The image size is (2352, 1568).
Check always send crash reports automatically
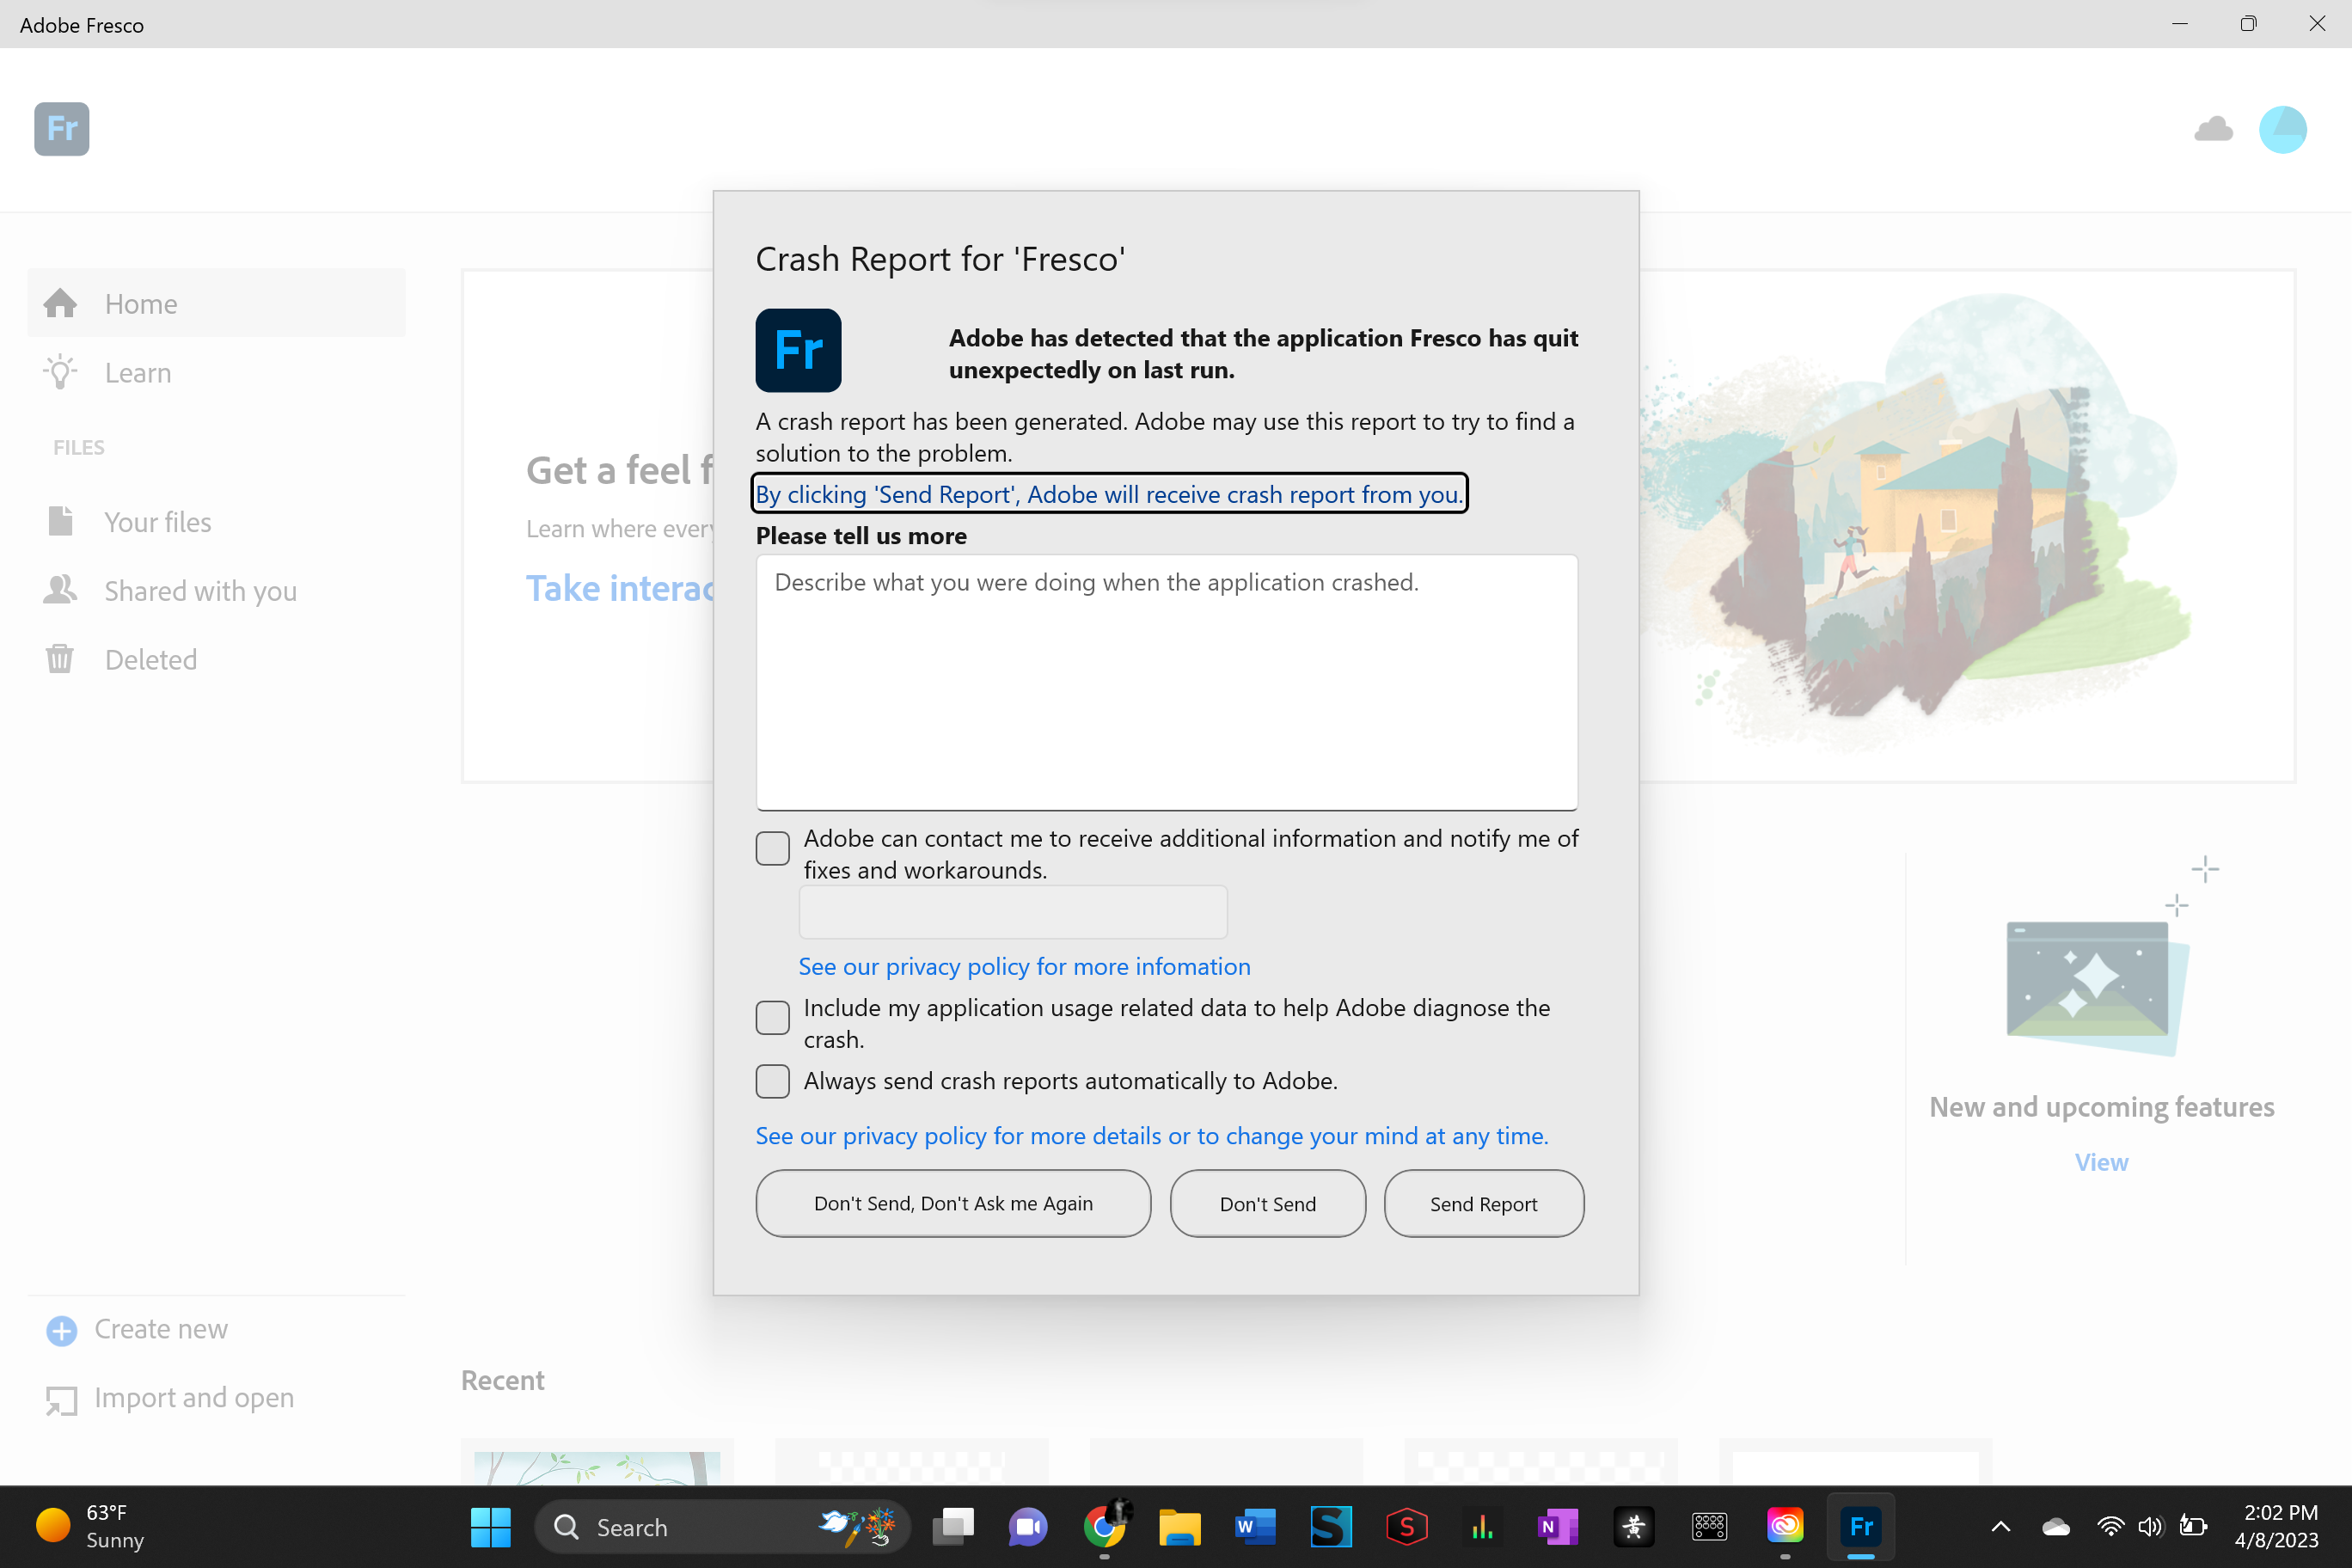[770, 1080]
